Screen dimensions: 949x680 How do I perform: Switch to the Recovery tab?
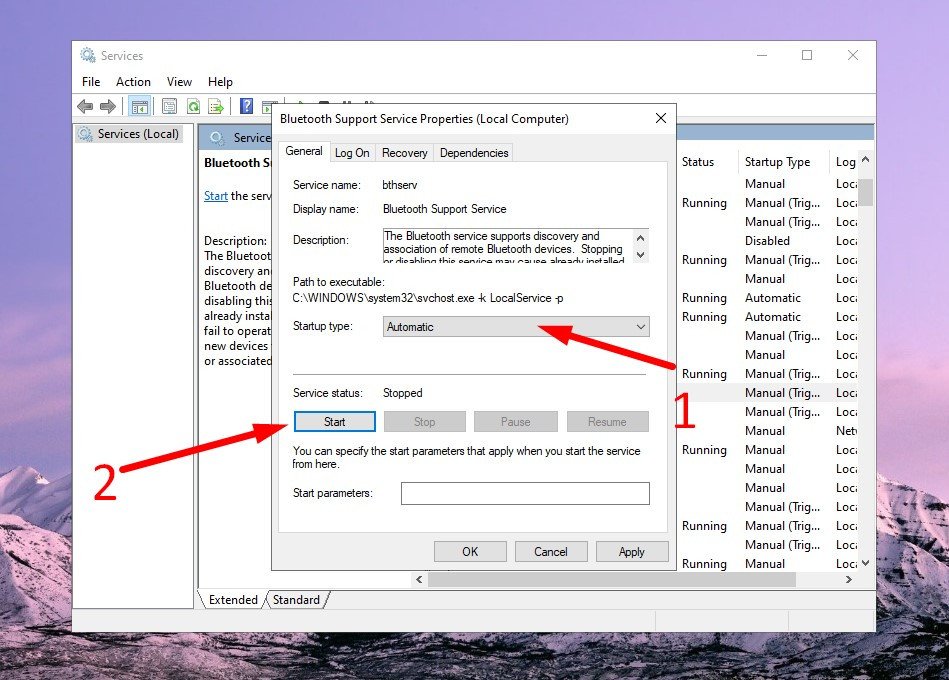[x=404, y=153]
